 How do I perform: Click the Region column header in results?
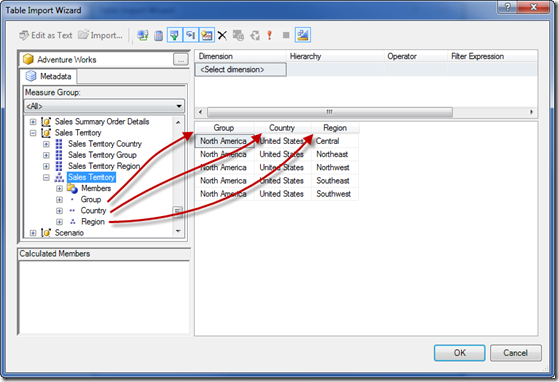335,128
